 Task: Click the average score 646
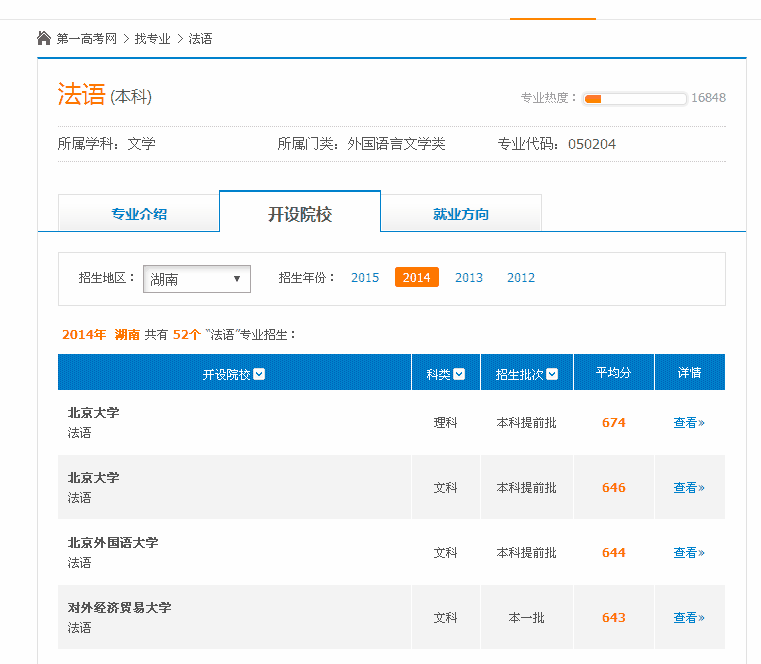(x=613, y=488)
